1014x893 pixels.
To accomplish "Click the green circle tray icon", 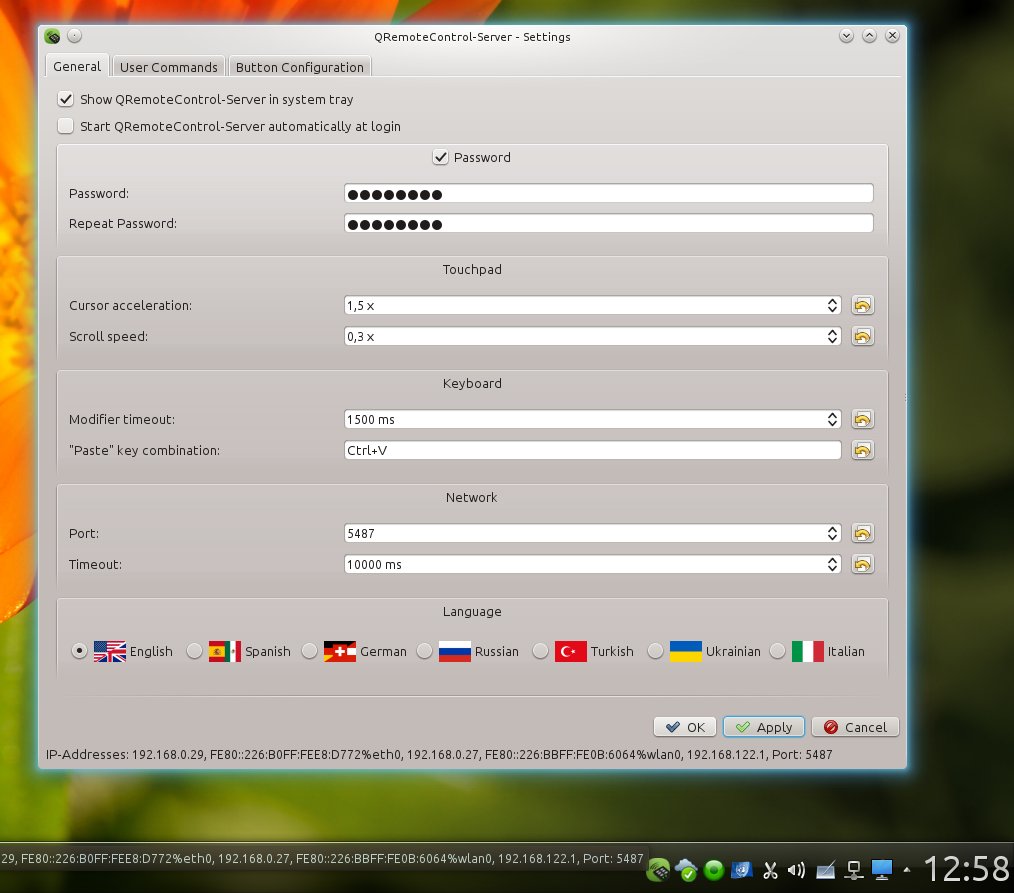I will (714, 870).
